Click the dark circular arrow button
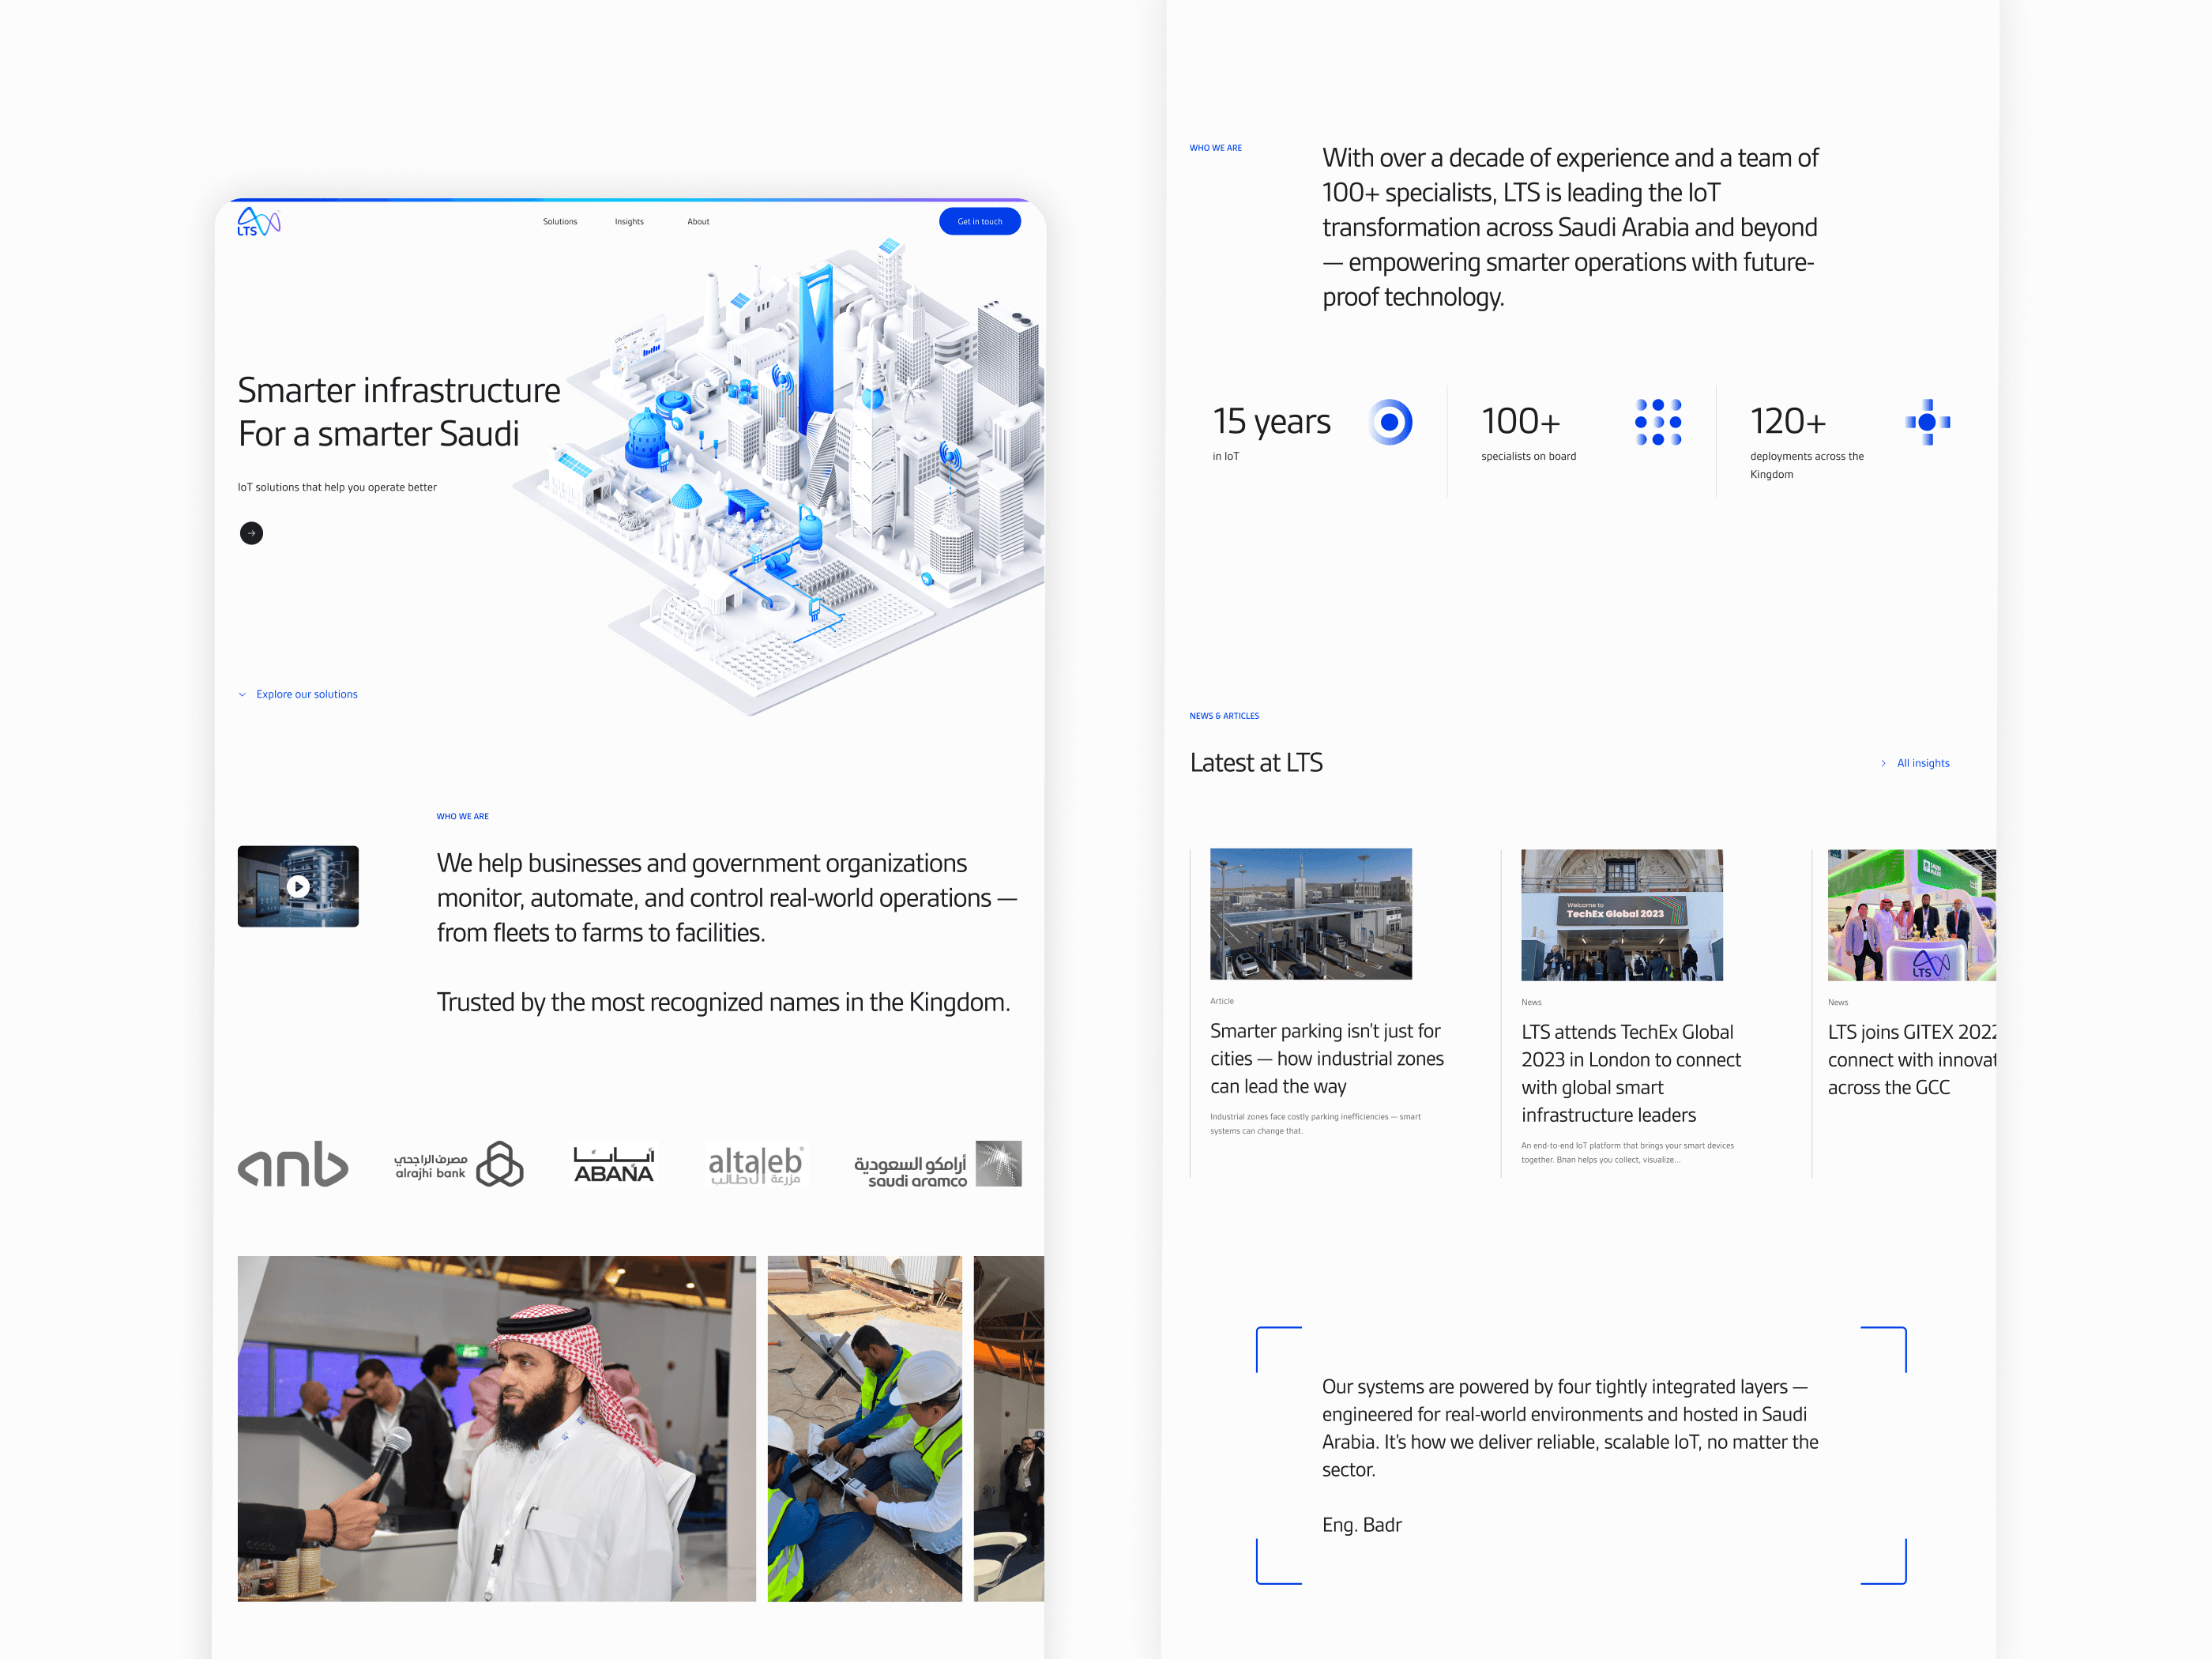Viewport: 2212px width, 1659px height. click(252, 533)
